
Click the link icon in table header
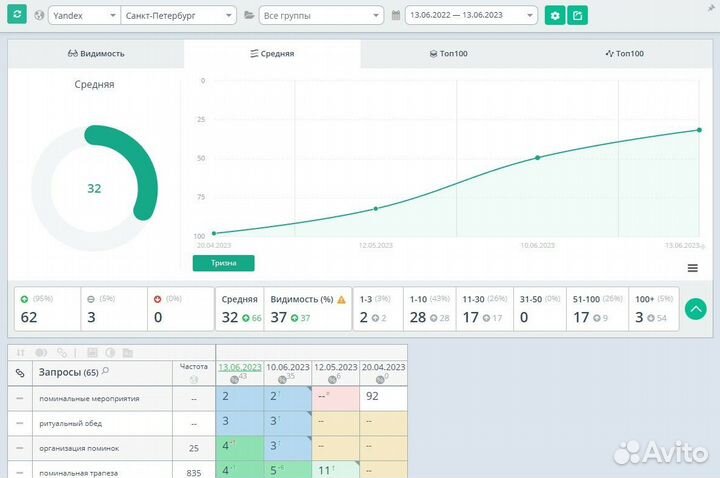[x=20, y=373]
